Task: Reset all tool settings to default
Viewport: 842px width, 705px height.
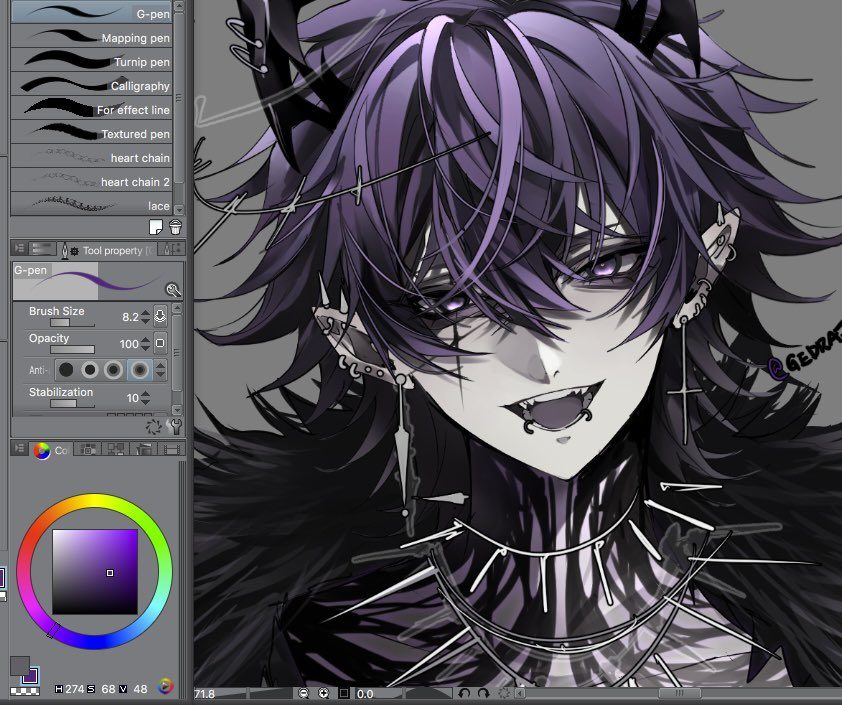Action: pyautogui.click(x=154, y=427)
